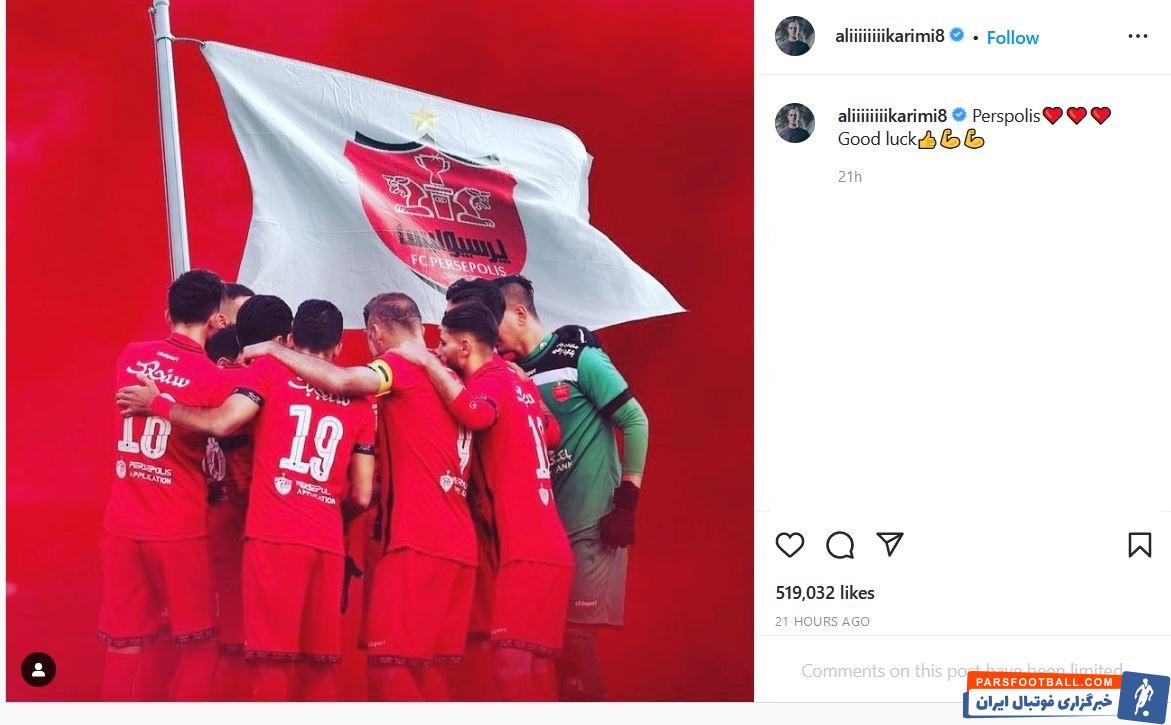Image resolution: width=1171 pixels, height=725 pixels.
Task: Click the verified badge in the header
Action: pyautogui.click(x=957, y=35)
